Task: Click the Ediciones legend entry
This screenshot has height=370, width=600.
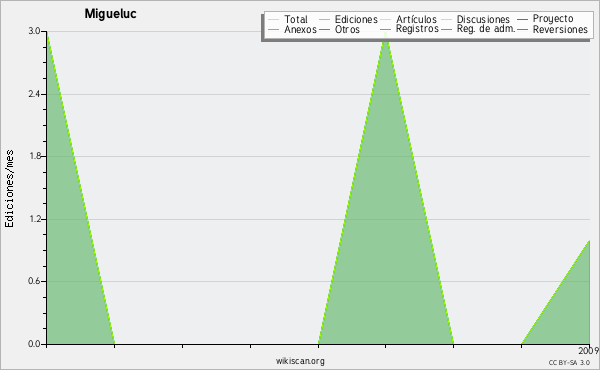Action: coord(348,19)
